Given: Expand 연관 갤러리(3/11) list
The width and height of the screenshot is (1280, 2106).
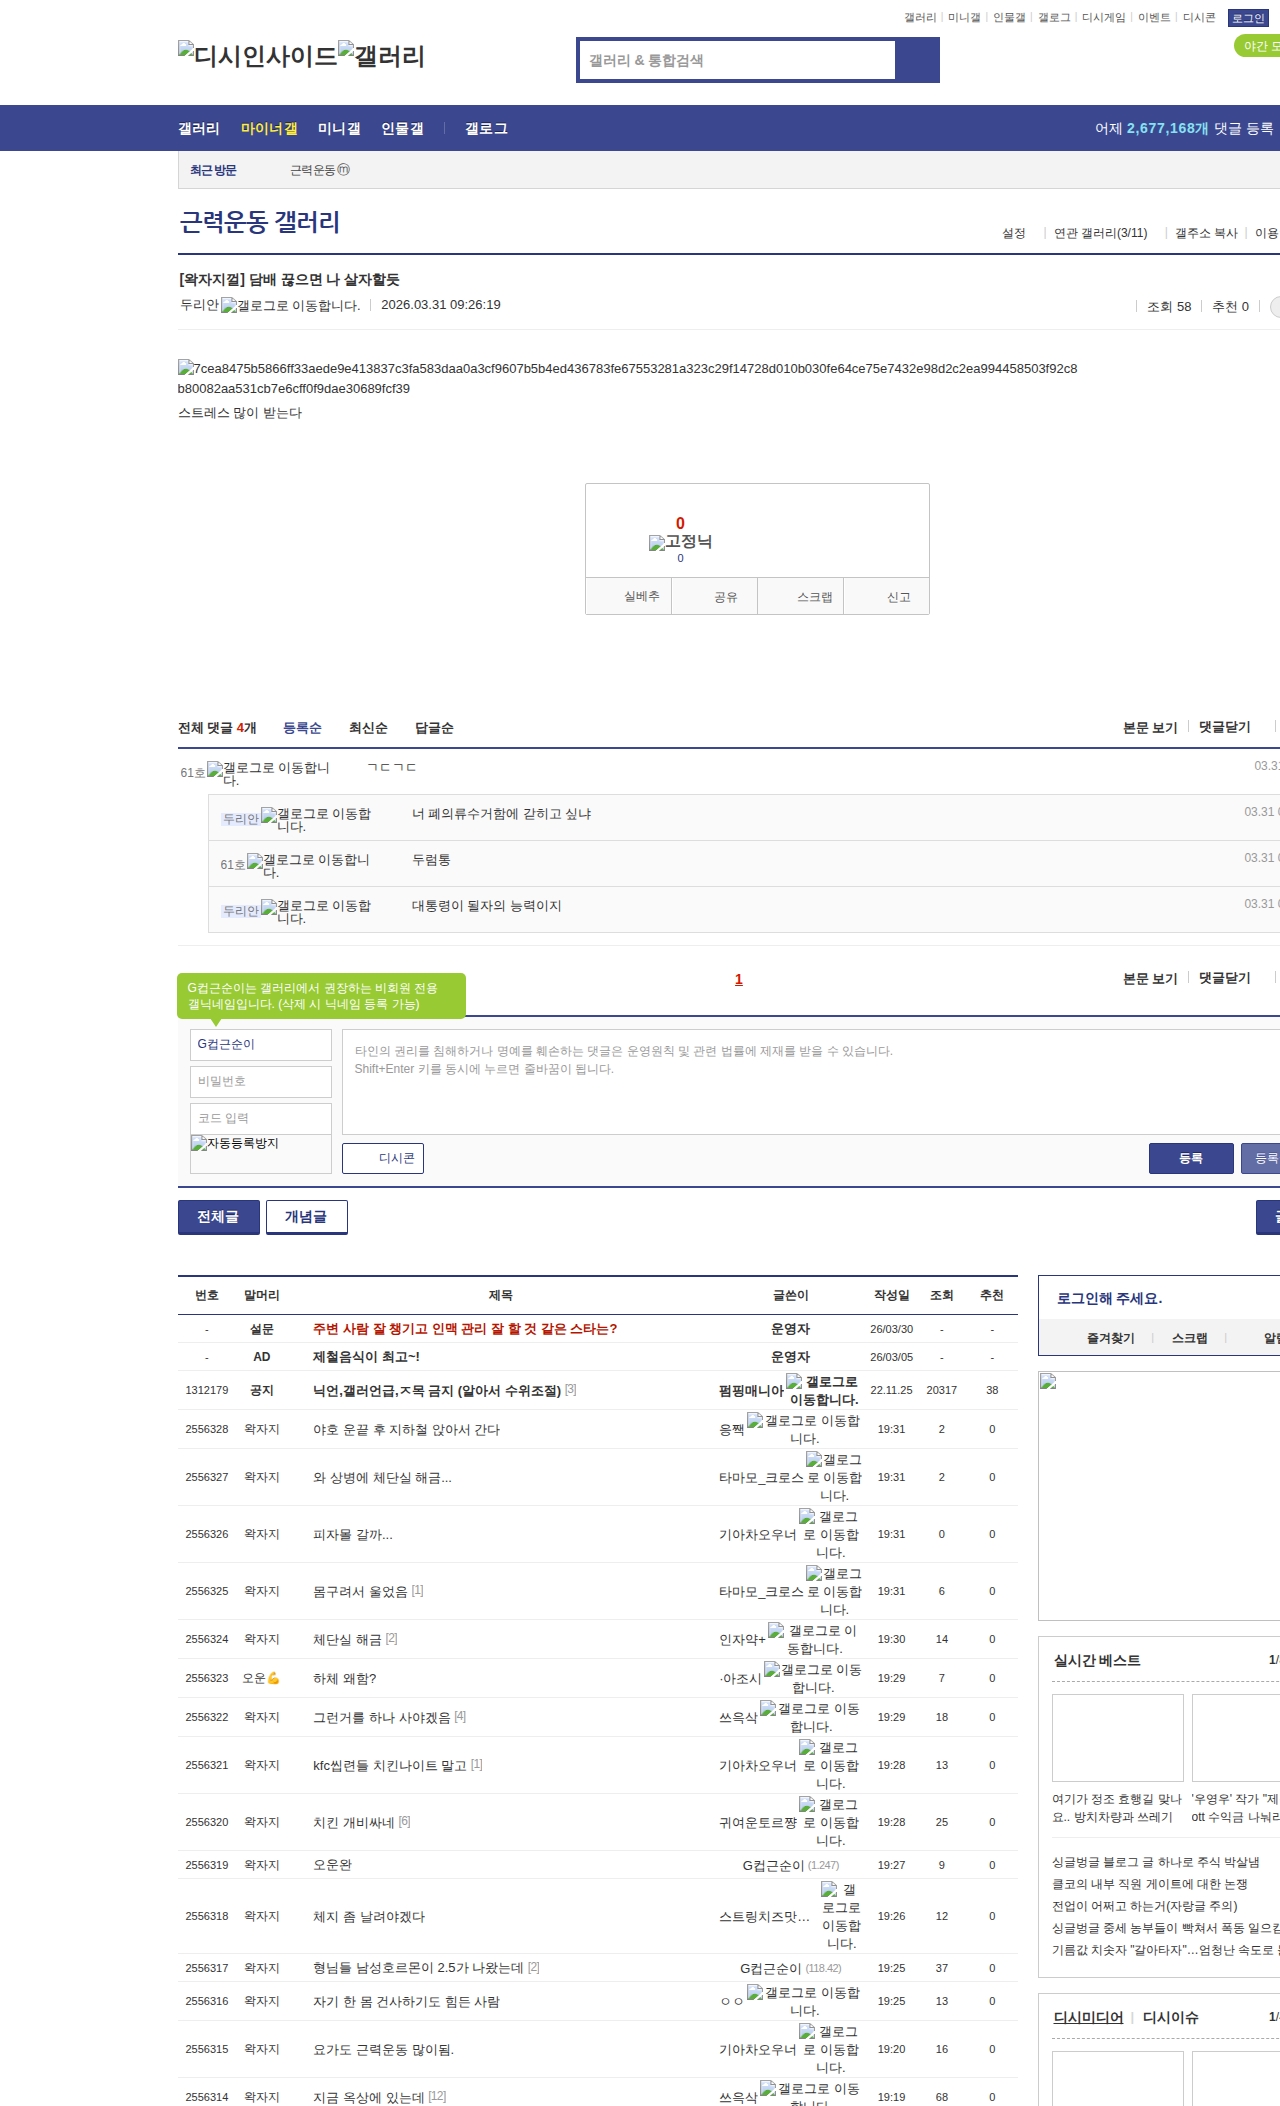Looking at the screenshot, I should pos(1100,233).
